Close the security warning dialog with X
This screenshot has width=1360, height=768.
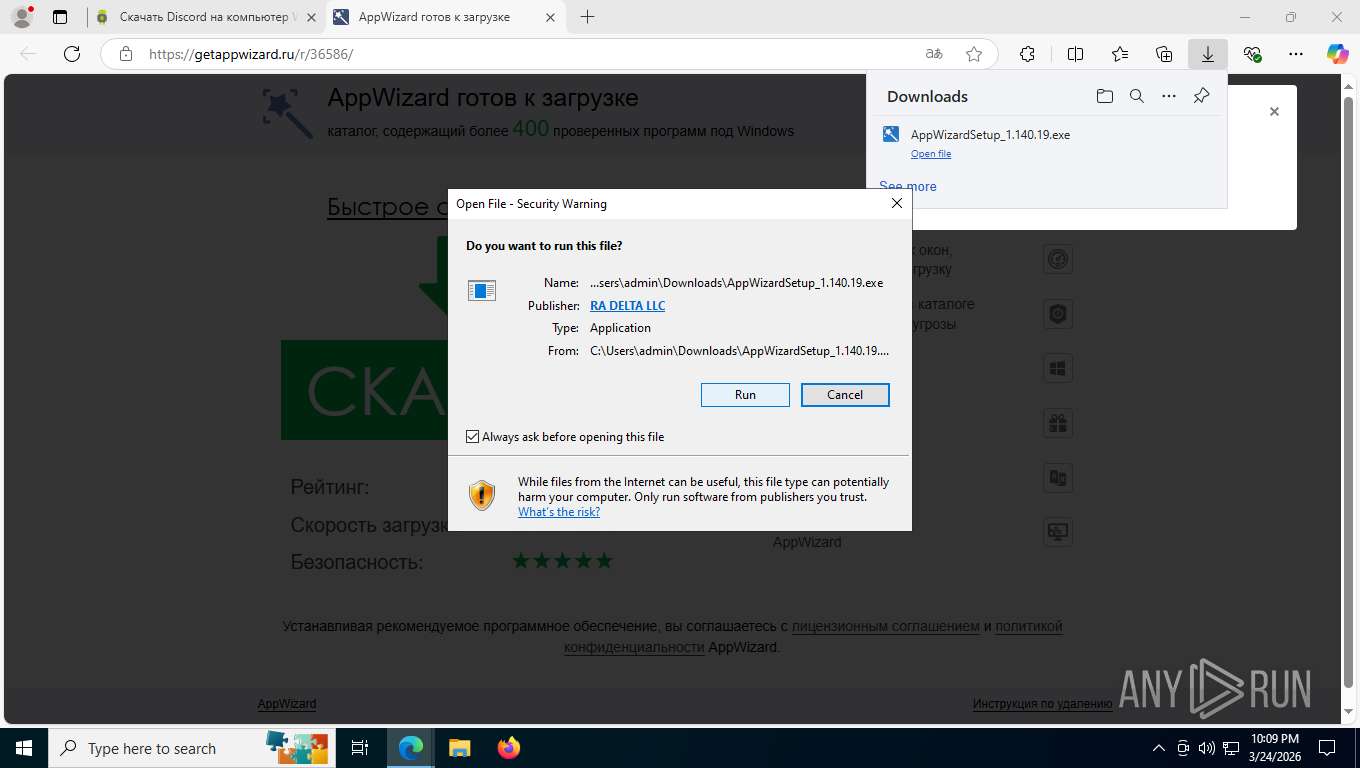pos(896,203)
